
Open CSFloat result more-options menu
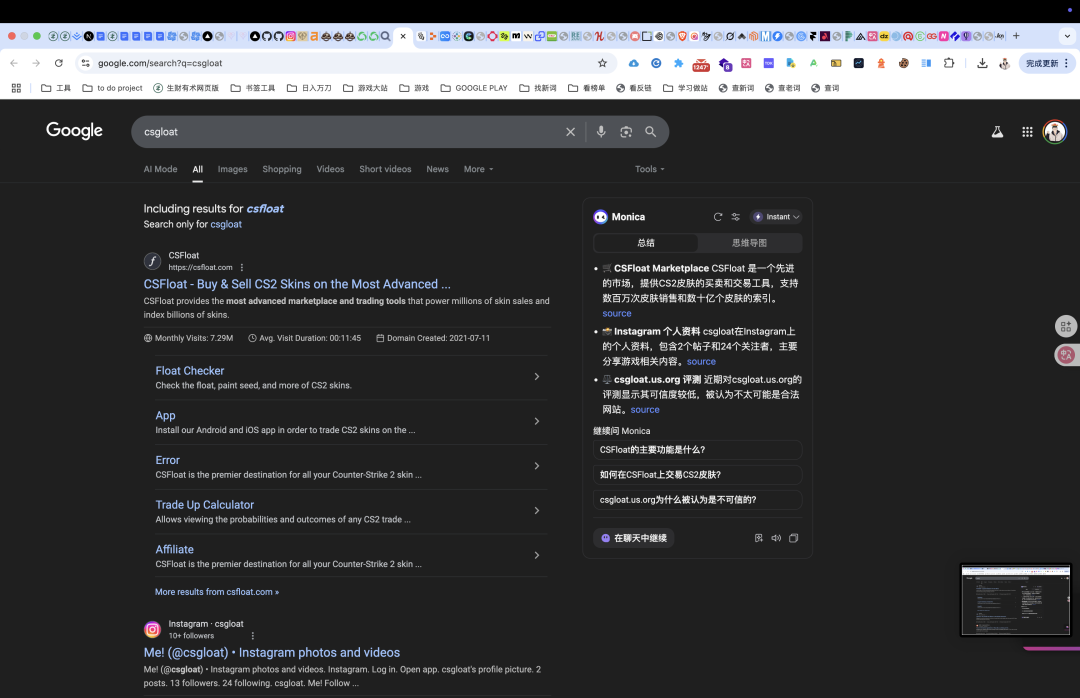(242, 267)
